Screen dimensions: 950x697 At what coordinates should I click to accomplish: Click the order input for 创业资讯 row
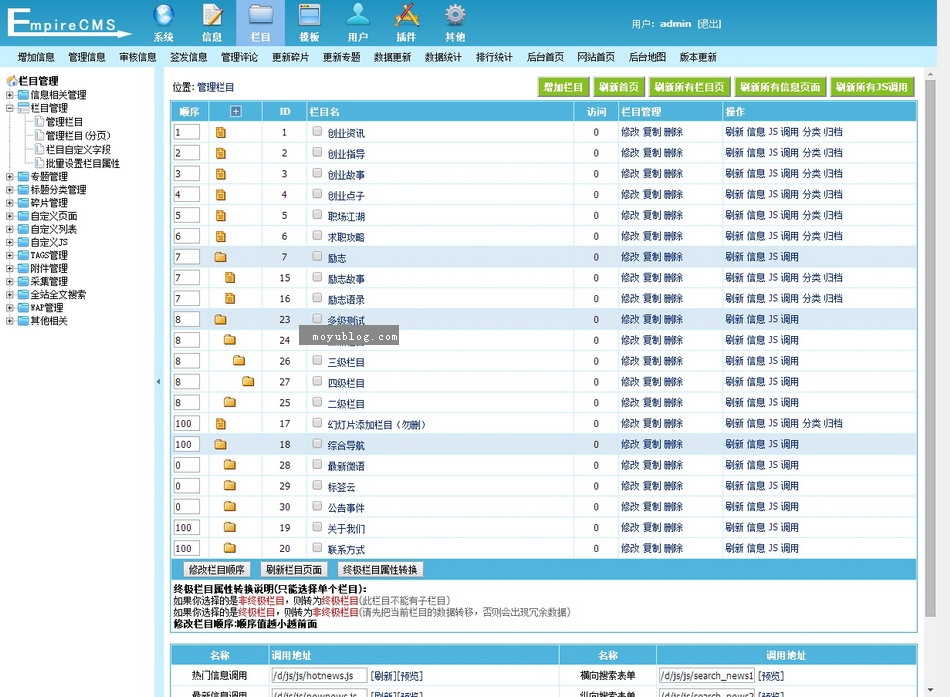[187, 132]
